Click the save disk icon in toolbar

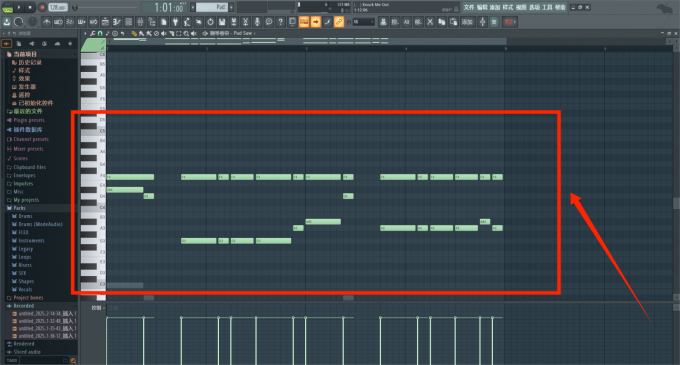[222, 22]
